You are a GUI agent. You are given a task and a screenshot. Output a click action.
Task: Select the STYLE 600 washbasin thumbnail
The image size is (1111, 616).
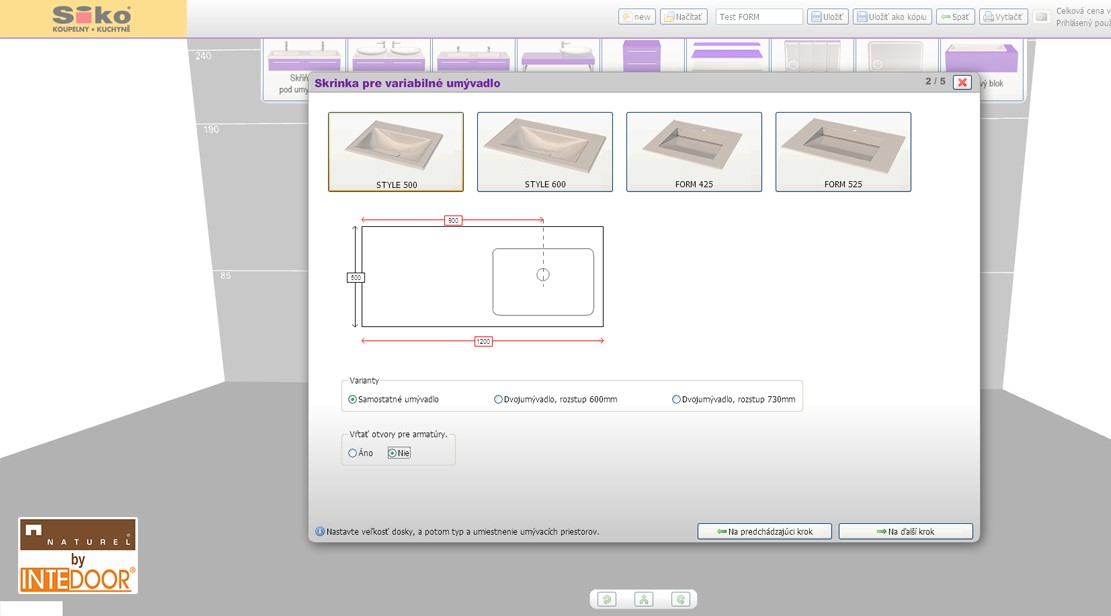click(545, 152)
